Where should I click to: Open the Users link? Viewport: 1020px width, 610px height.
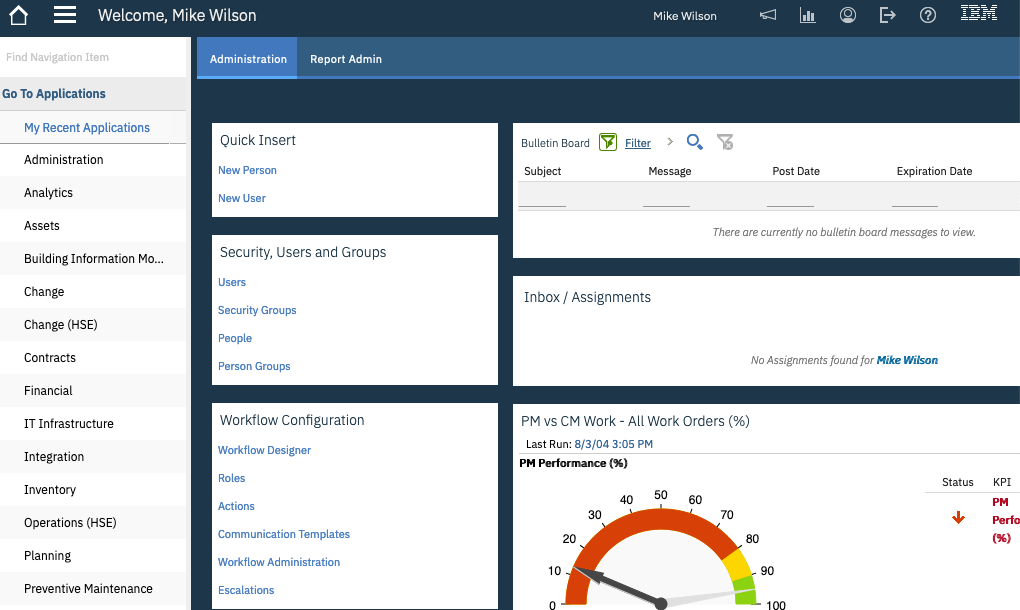[232, 282]
